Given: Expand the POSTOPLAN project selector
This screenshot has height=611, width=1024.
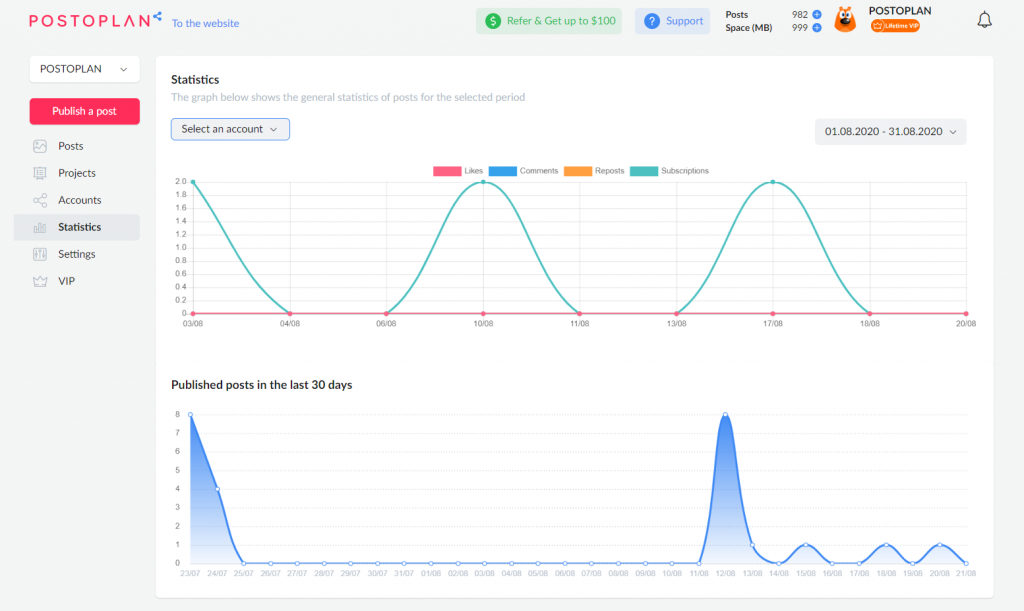Looking at the screenshot, I should (84, 69).
